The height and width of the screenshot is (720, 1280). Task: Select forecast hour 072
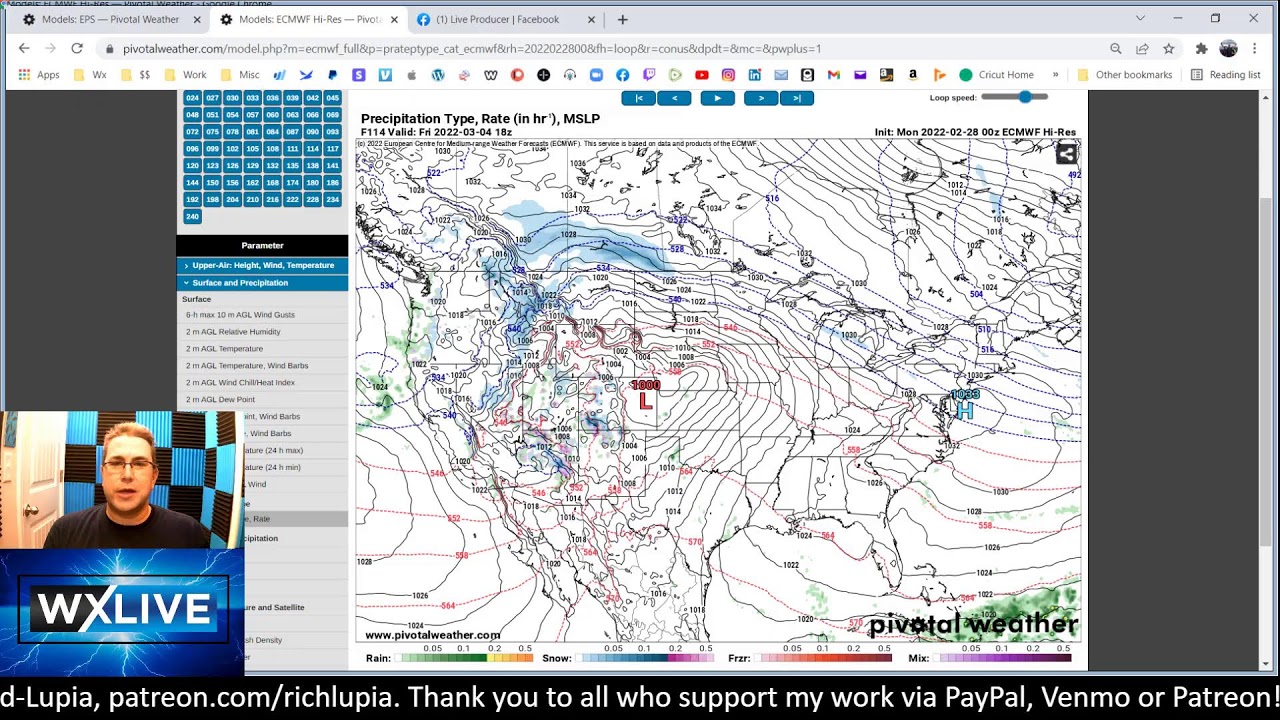point(192,132)
